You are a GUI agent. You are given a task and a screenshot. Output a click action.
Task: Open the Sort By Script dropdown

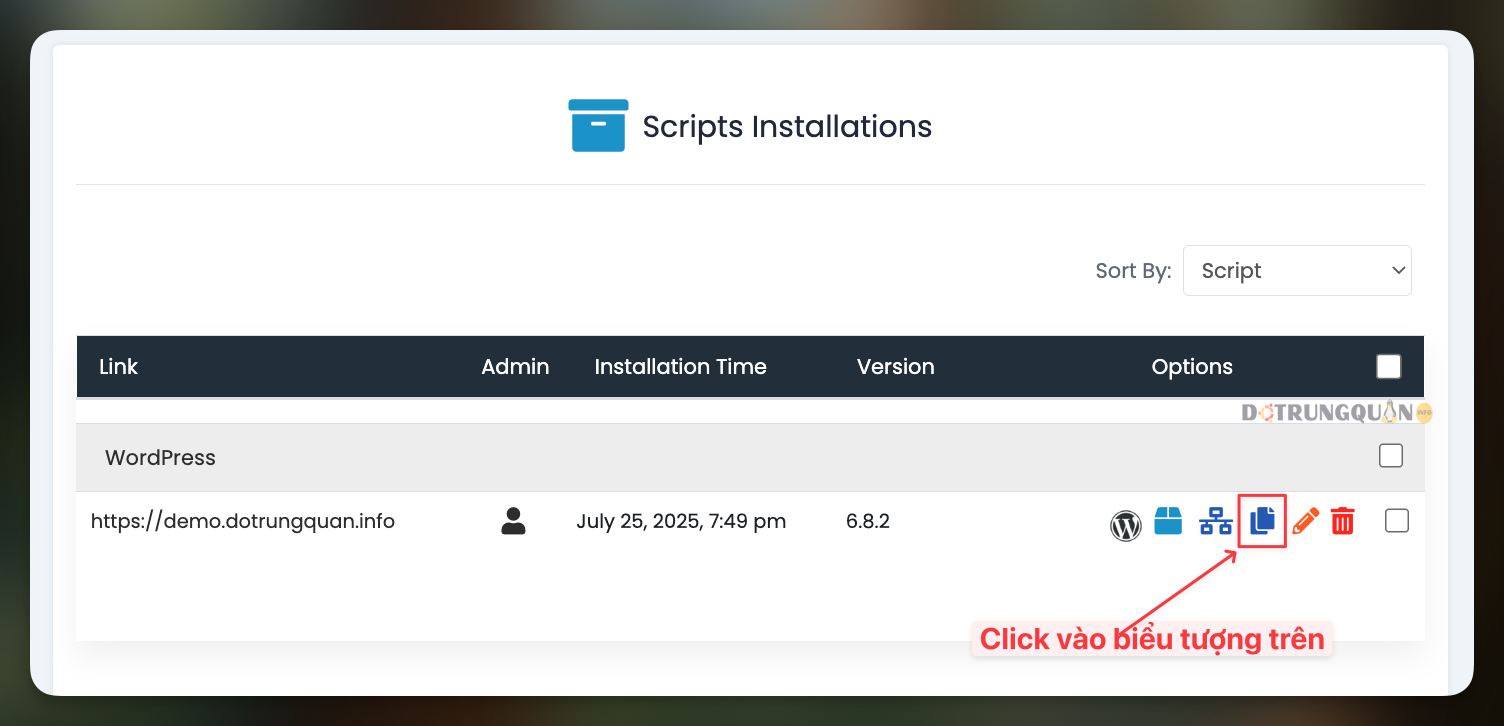point(1296,271)
